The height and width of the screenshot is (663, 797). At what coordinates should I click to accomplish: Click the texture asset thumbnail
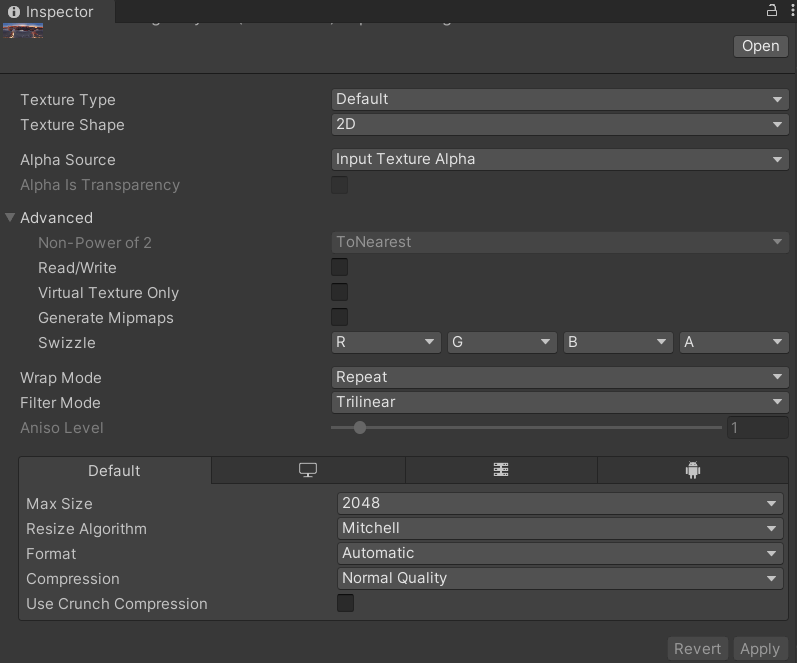click(23, 31)
